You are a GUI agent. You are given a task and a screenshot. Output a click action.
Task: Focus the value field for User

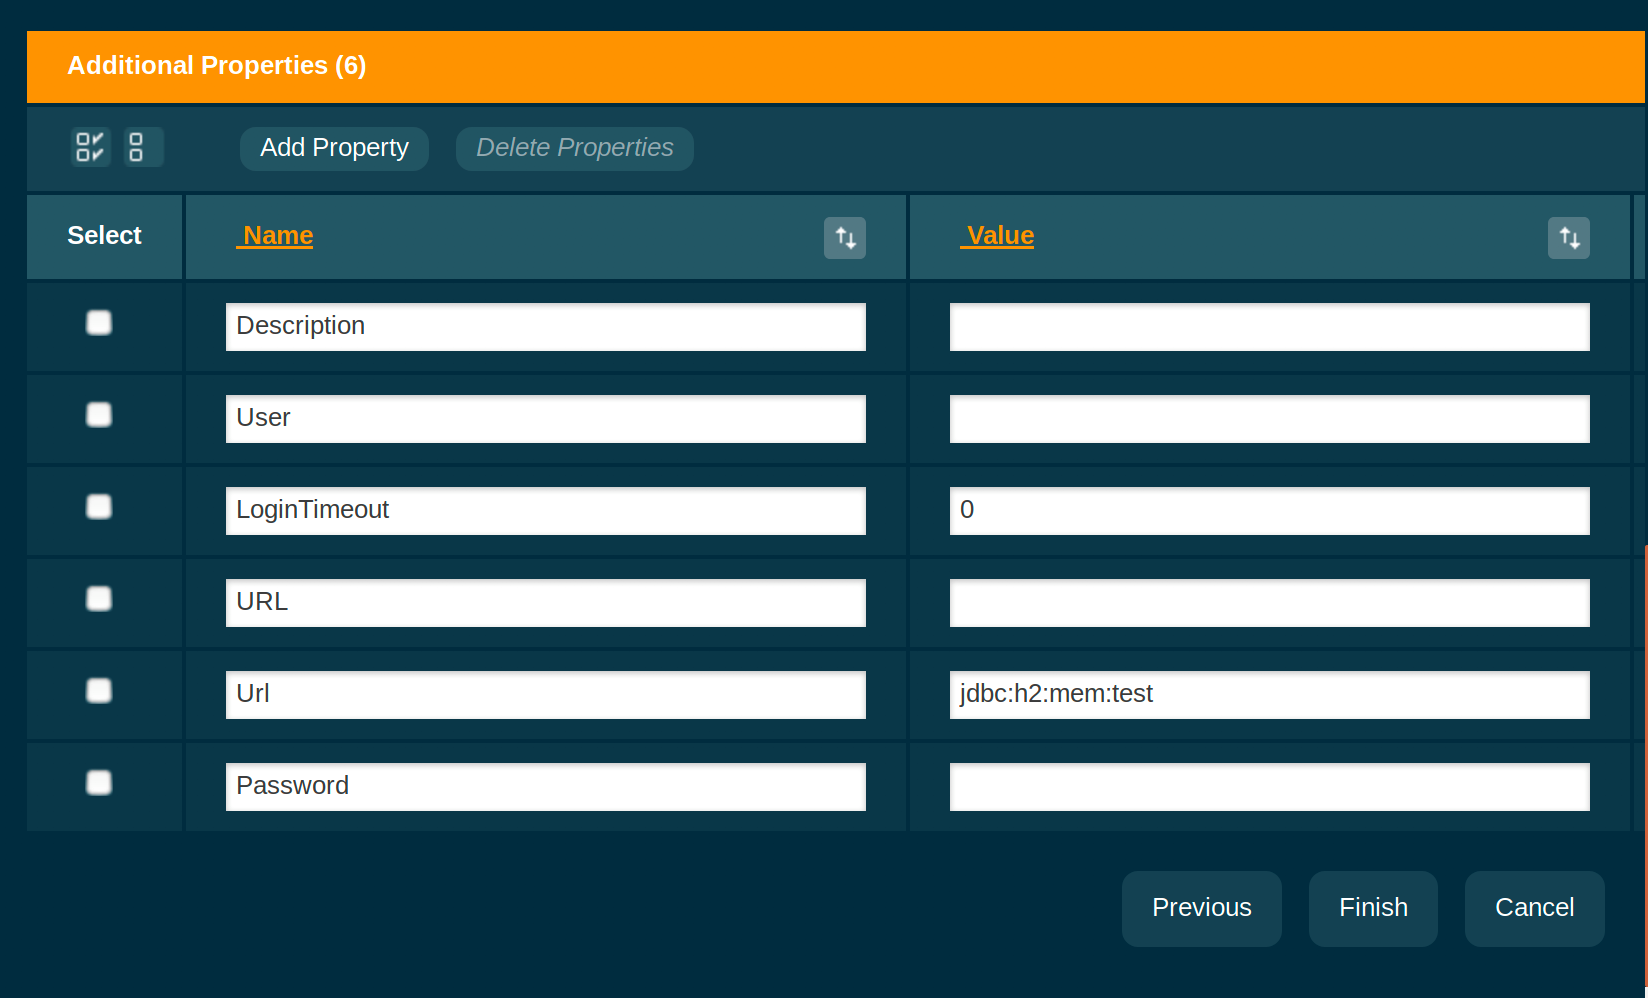tap(1269, 419)
